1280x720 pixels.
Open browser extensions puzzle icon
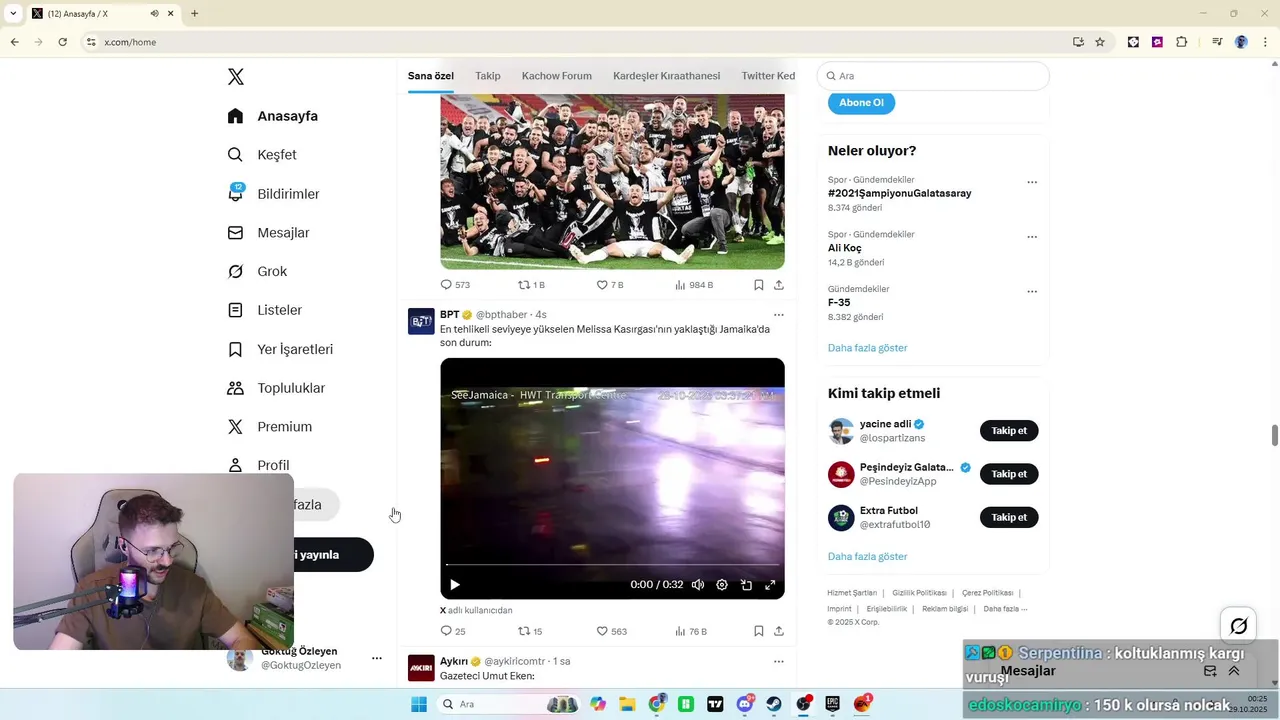click(1182, 42)
